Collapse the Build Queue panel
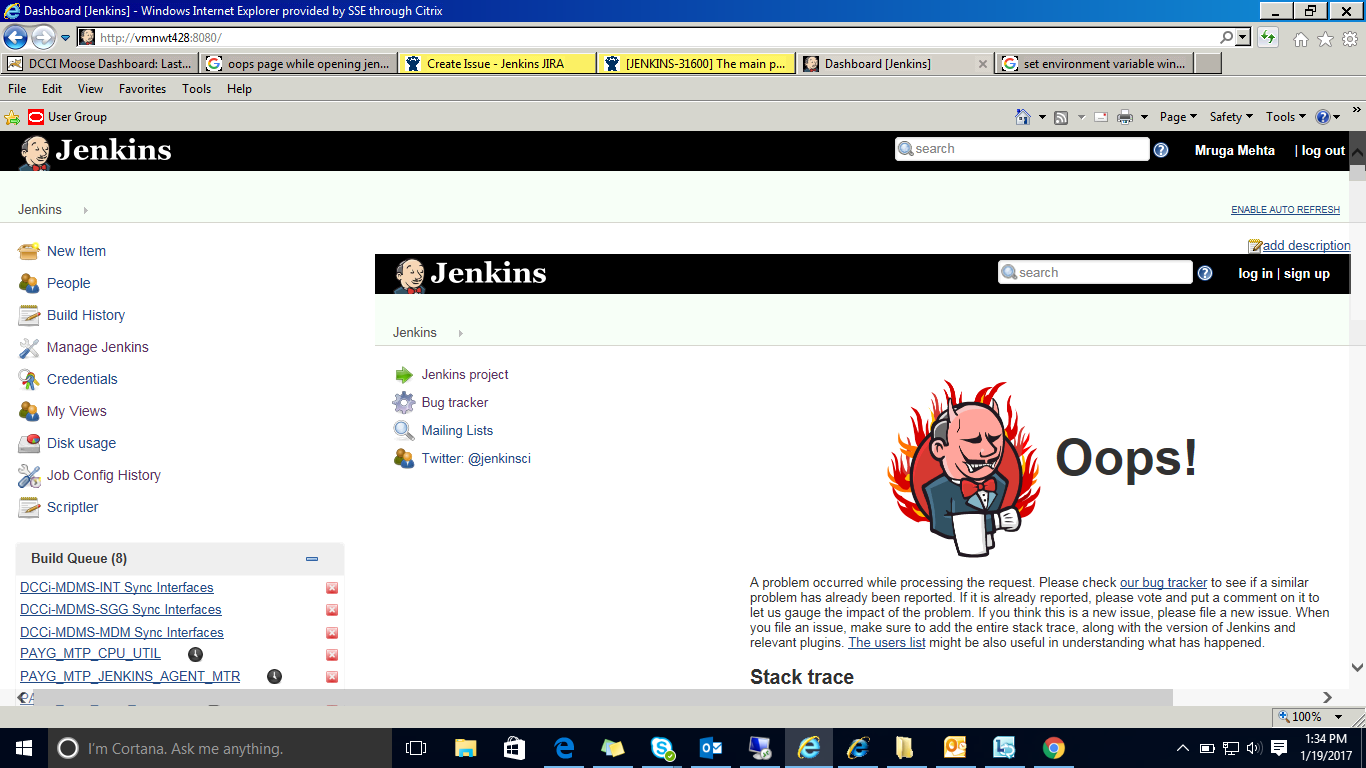Viewport: 1366px width, 768px height. pos(312,559)
